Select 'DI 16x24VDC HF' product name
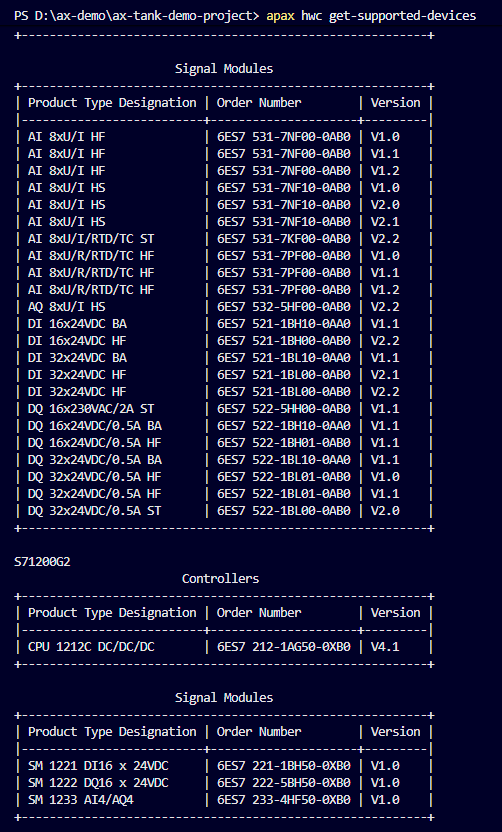 [x=77, y=341]
